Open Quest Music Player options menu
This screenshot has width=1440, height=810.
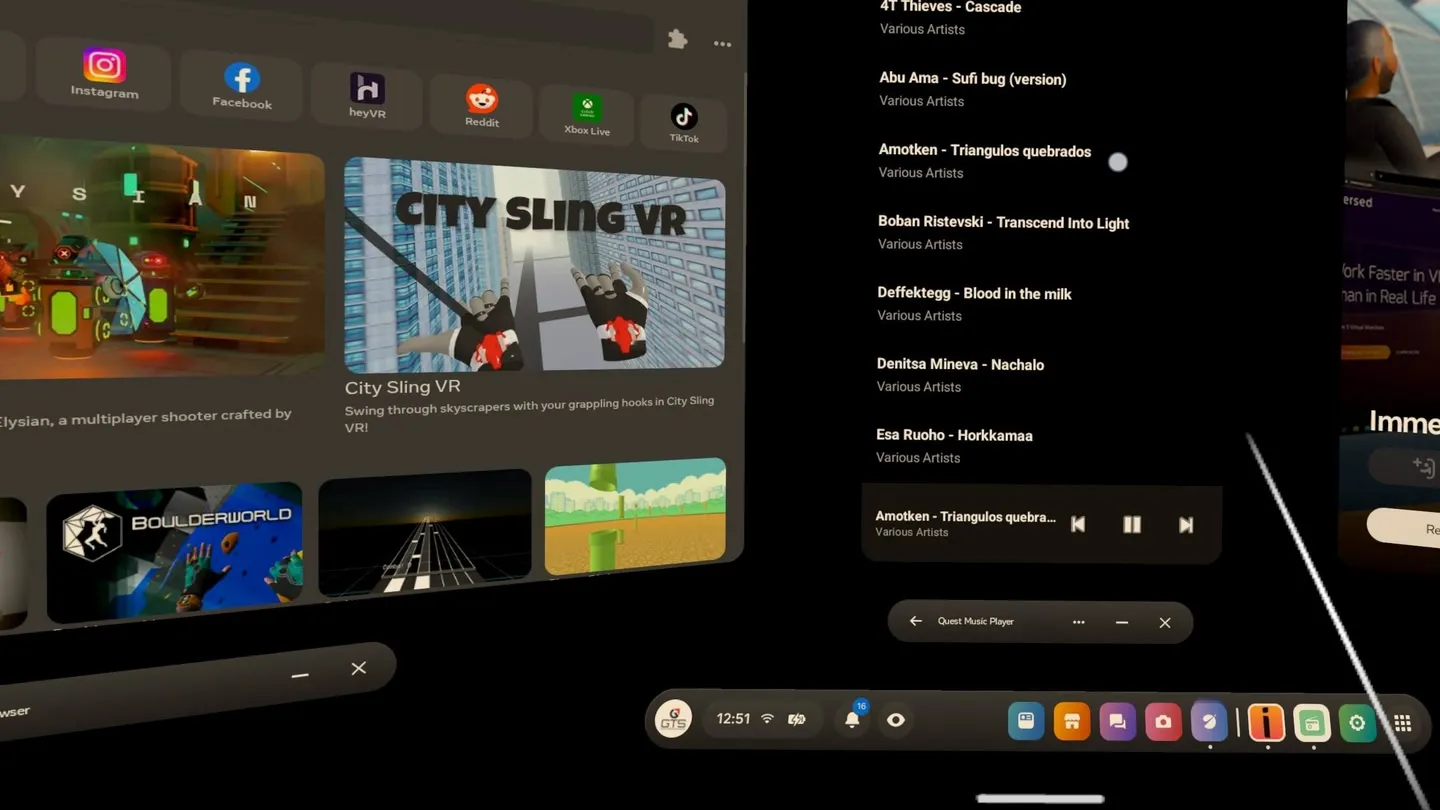point(1078,622)
